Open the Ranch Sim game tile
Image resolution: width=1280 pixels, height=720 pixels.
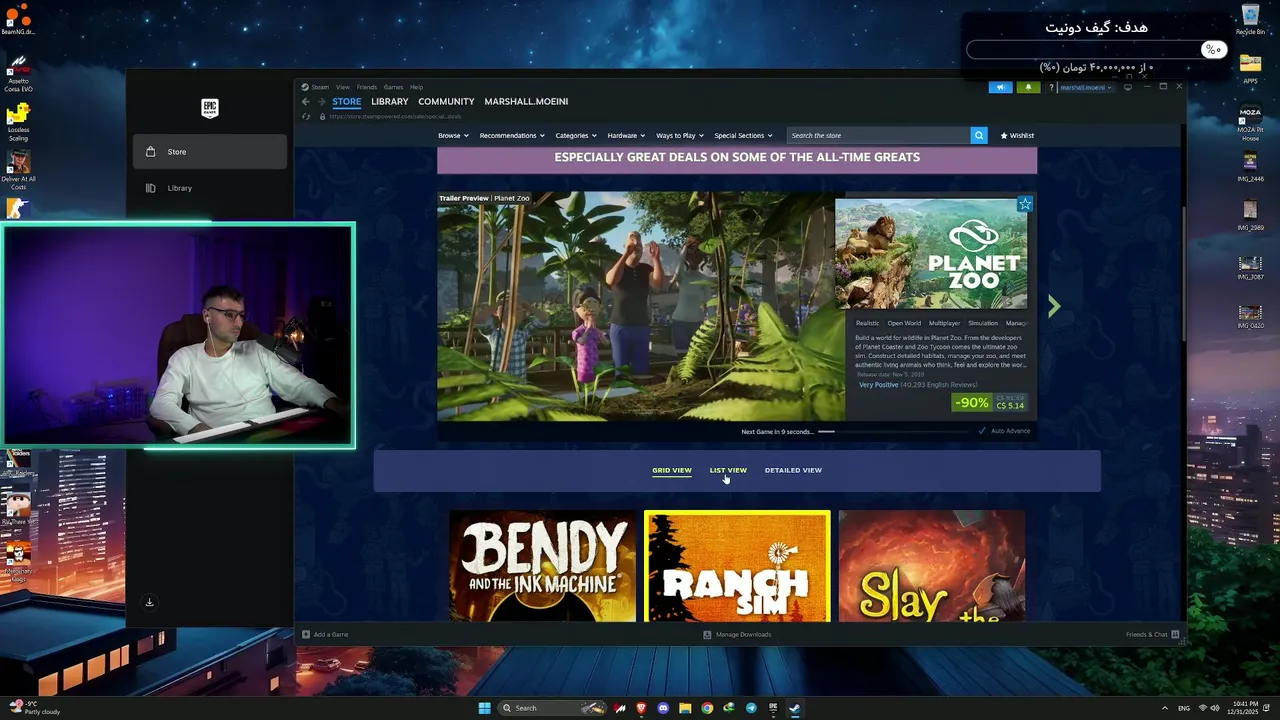click(737, 566)
